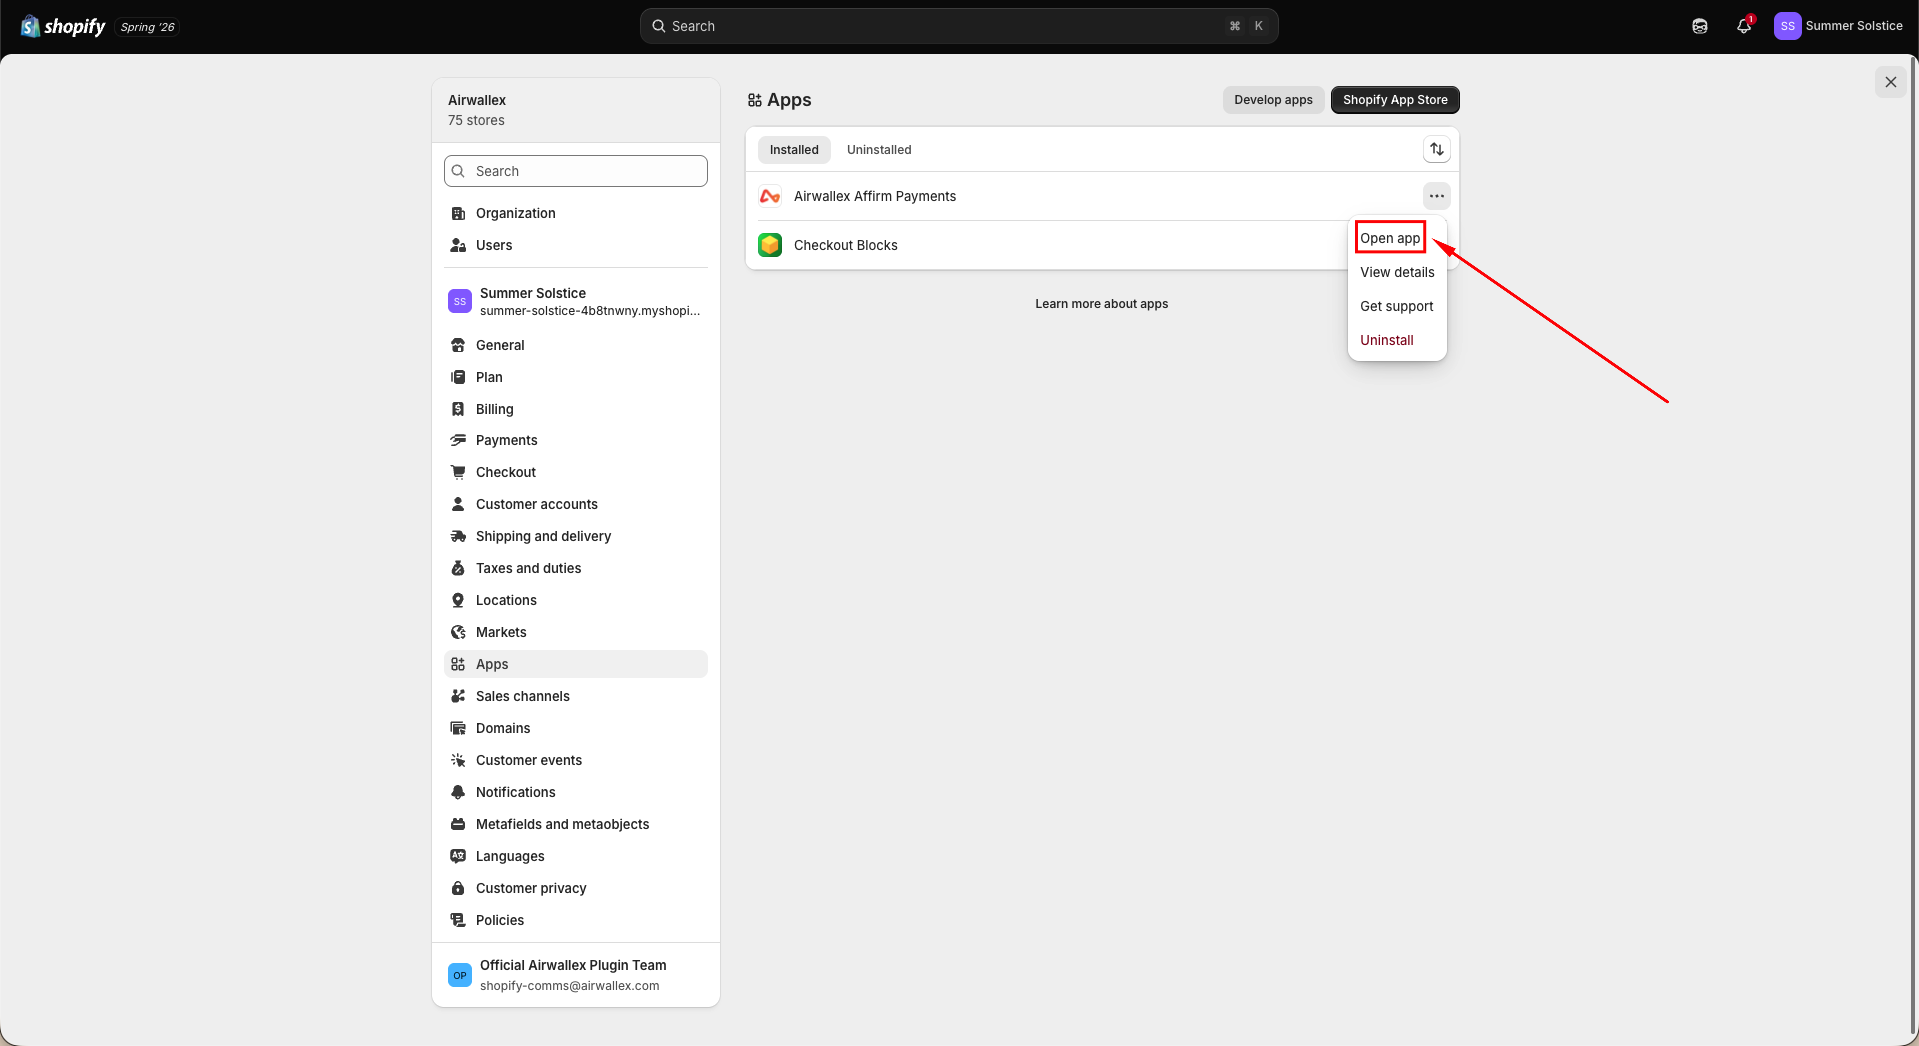Click the Shopify logo
This screenshot has width=1919, height=1046.
point(63,26)
